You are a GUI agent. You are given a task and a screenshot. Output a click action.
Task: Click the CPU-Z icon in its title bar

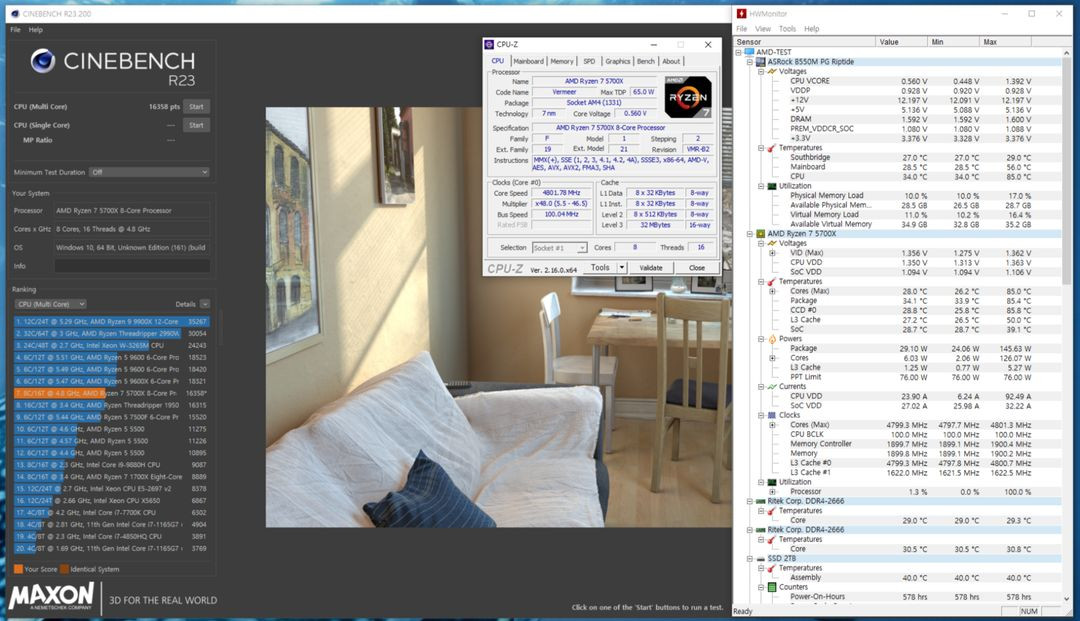point(488,44)
